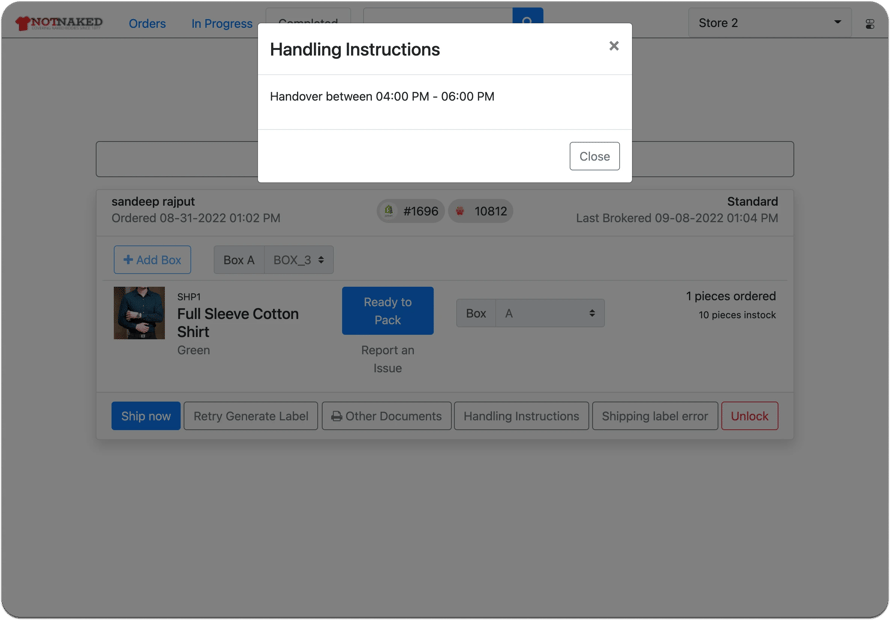
Task: Click the red Unlock button
Action: 749,416
